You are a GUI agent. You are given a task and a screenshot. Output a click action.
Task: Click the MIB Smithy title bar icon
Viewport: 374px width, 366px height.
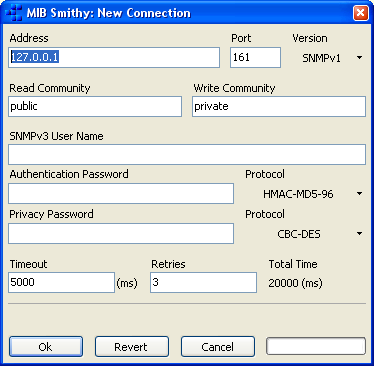[x=14, y=13]
